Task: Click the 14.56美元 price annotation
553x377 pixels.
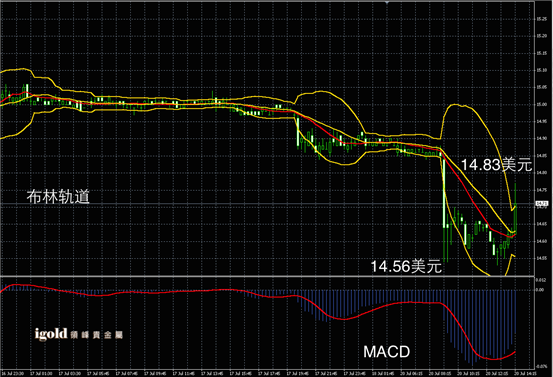Action: pyautogui.click(x=406, y=266)
